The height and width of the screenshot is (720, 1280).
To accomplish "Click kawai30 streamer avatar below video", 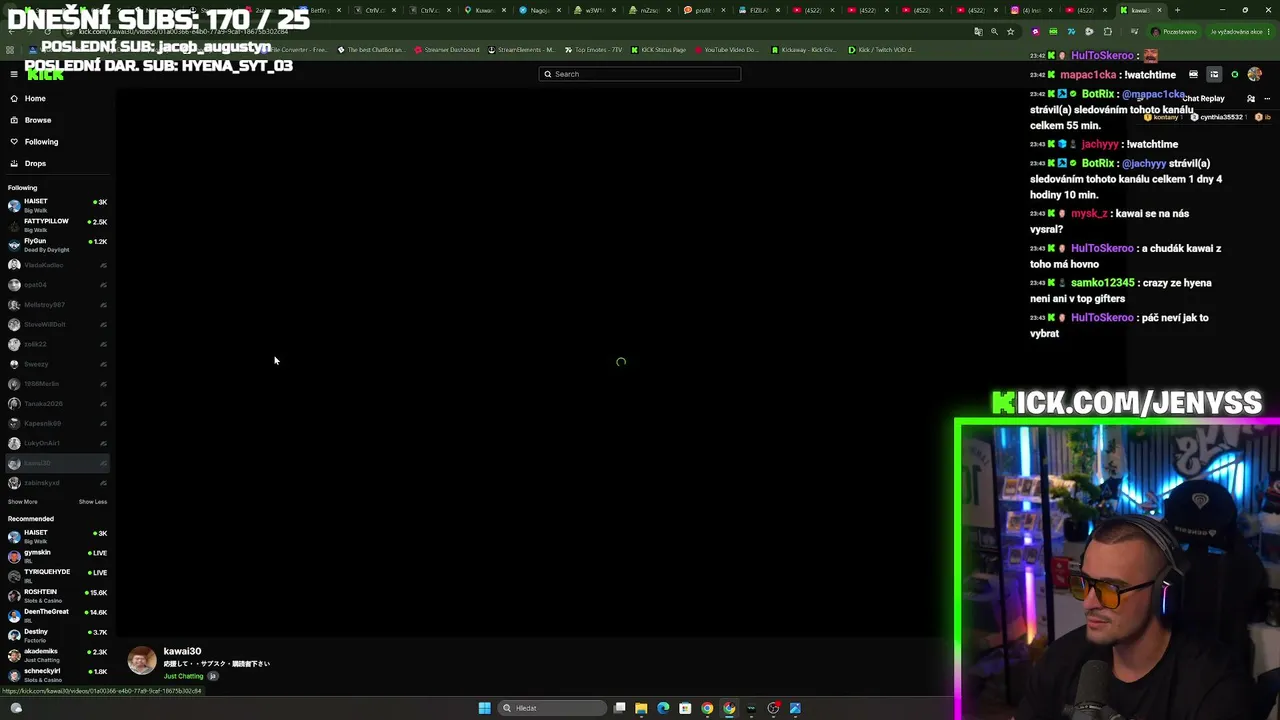I will (142, 660).
